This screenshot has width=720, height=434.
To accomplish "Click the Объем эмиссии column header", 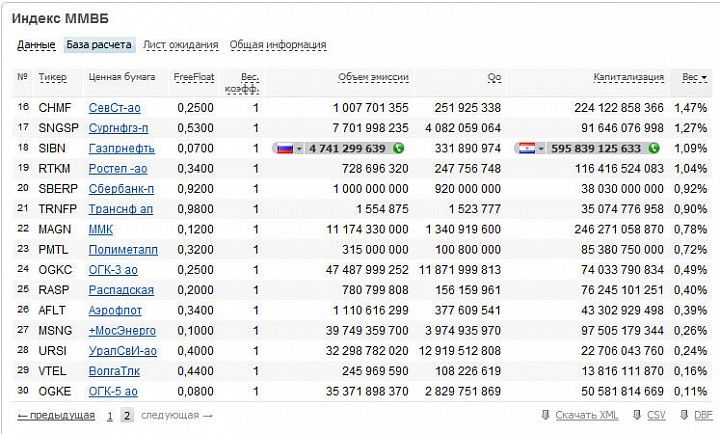I will coord(373,77).
